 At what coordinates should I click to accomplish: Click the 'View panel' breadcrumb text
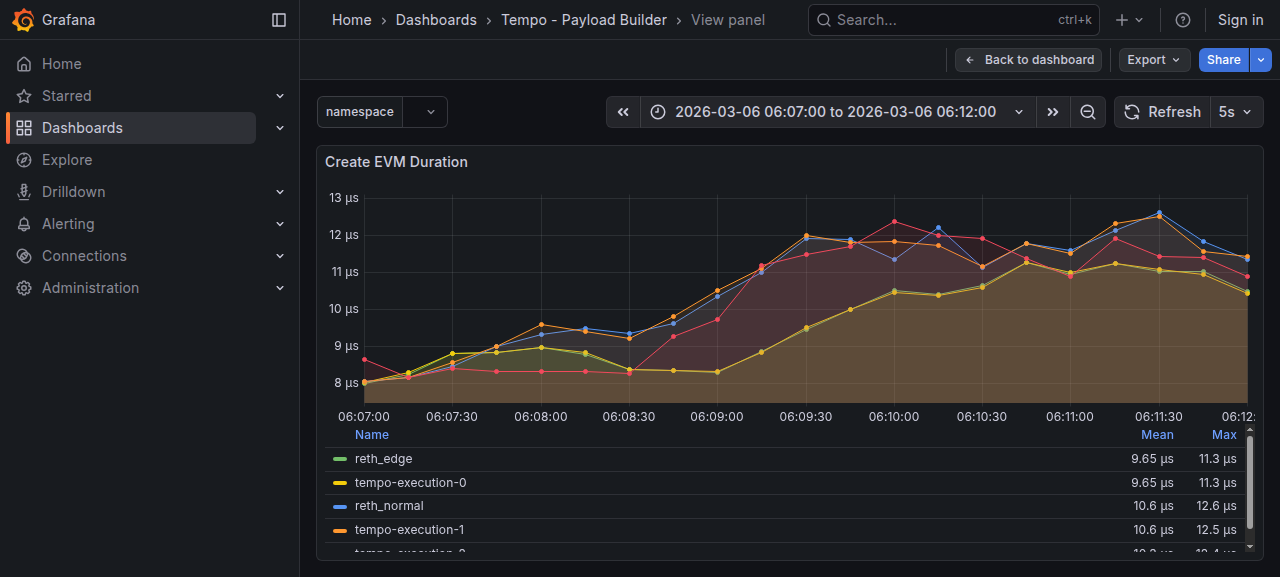[x=728, y=20]
